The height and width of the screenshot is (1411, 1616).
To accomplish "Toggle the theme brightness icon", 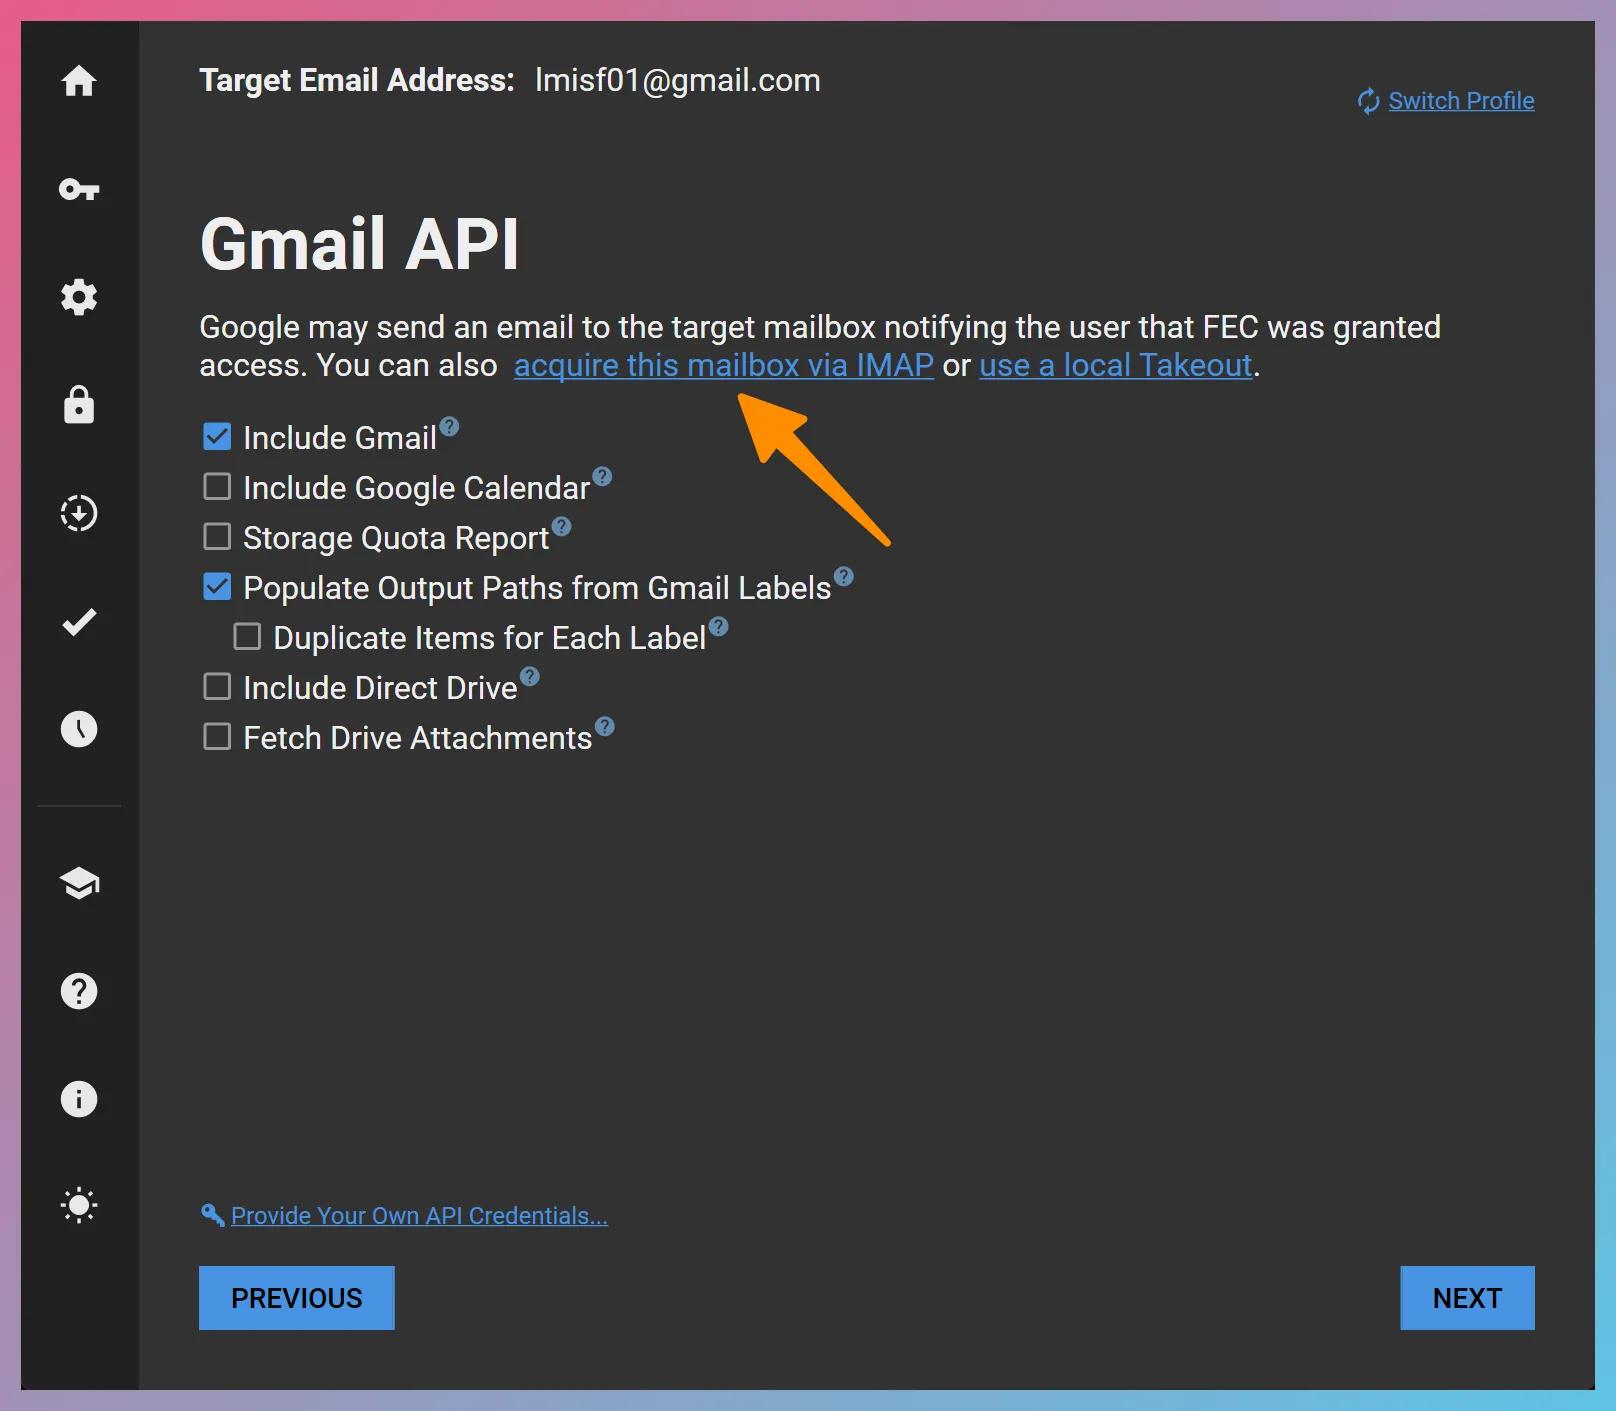I will click(x=79, y=1206).
